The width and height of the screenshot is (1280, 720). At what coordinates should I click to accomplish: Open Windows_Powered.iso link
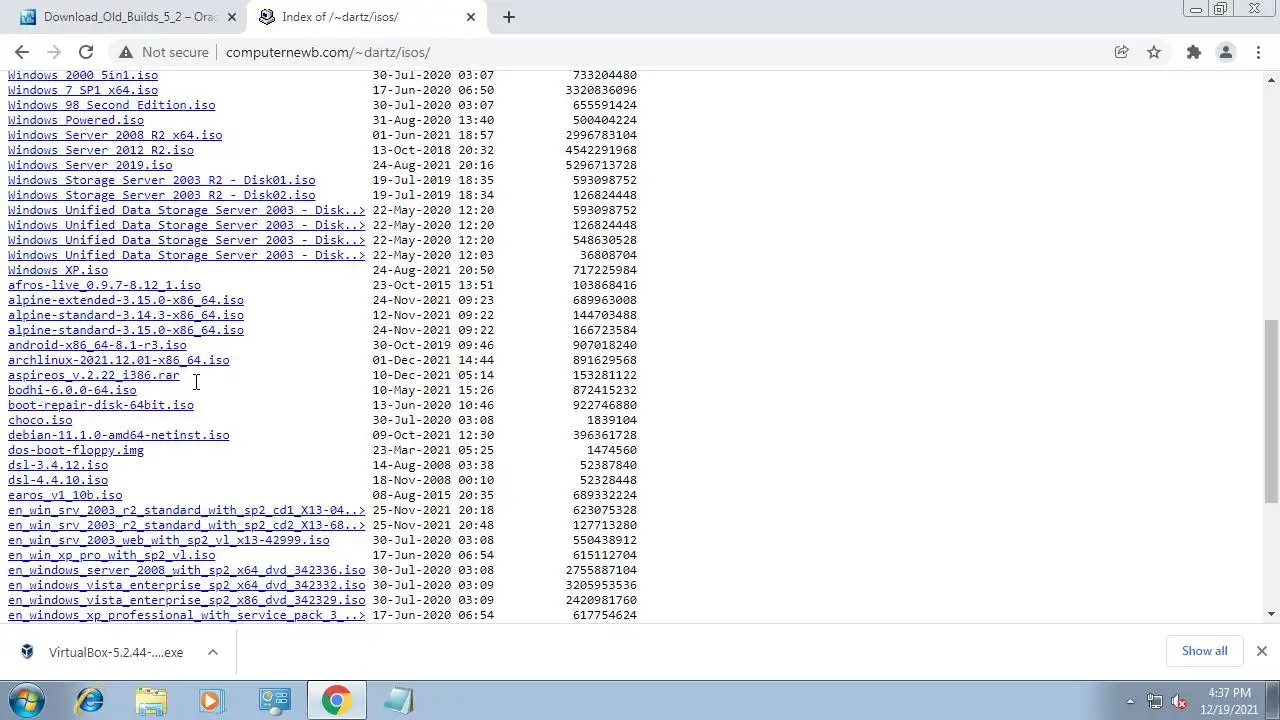(76, 120)
